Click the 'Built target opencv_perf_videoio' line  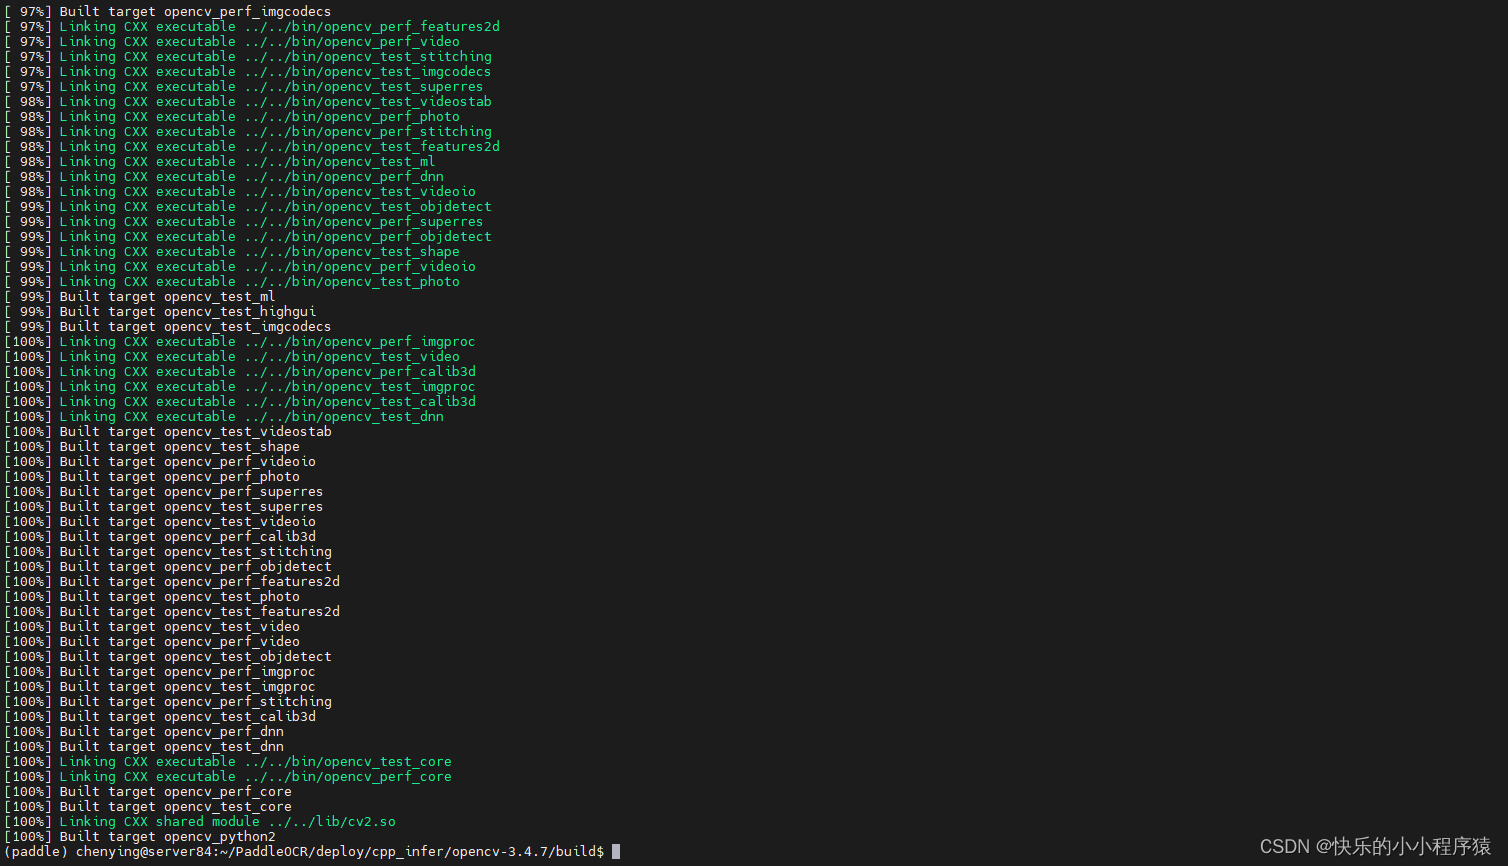pos(160,462)
